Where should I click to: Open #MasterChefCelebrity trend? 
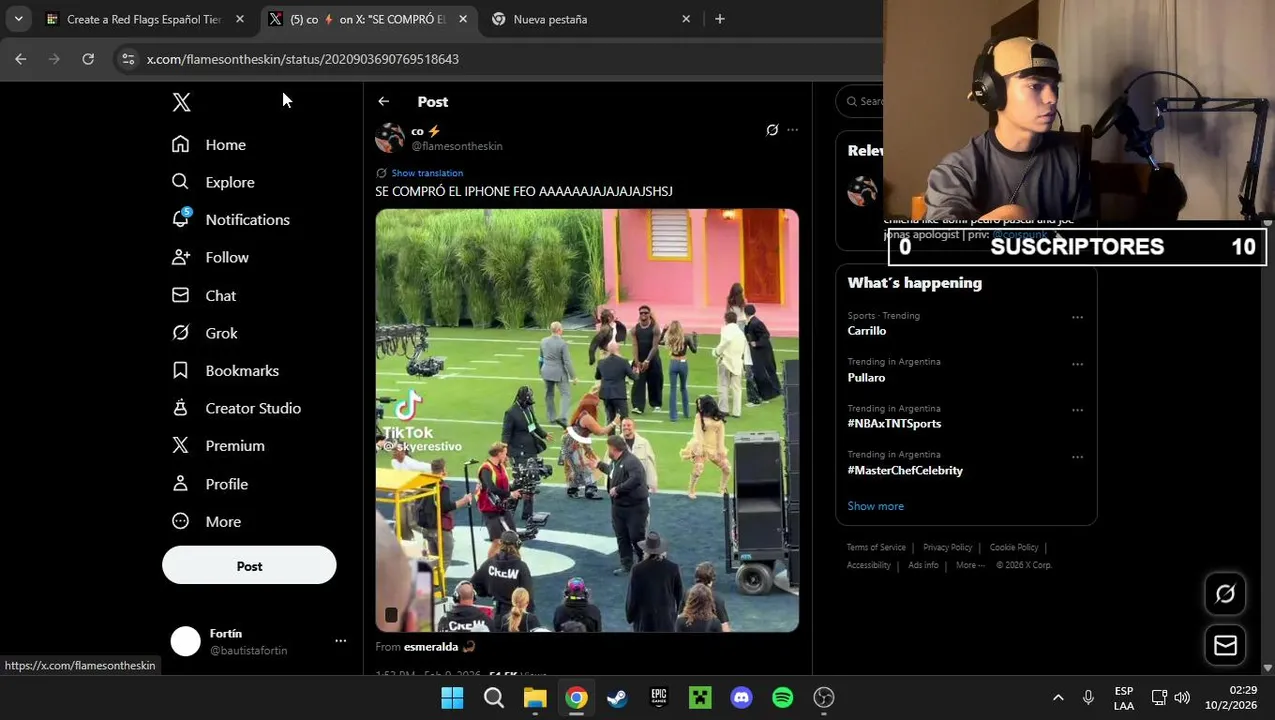905,471
